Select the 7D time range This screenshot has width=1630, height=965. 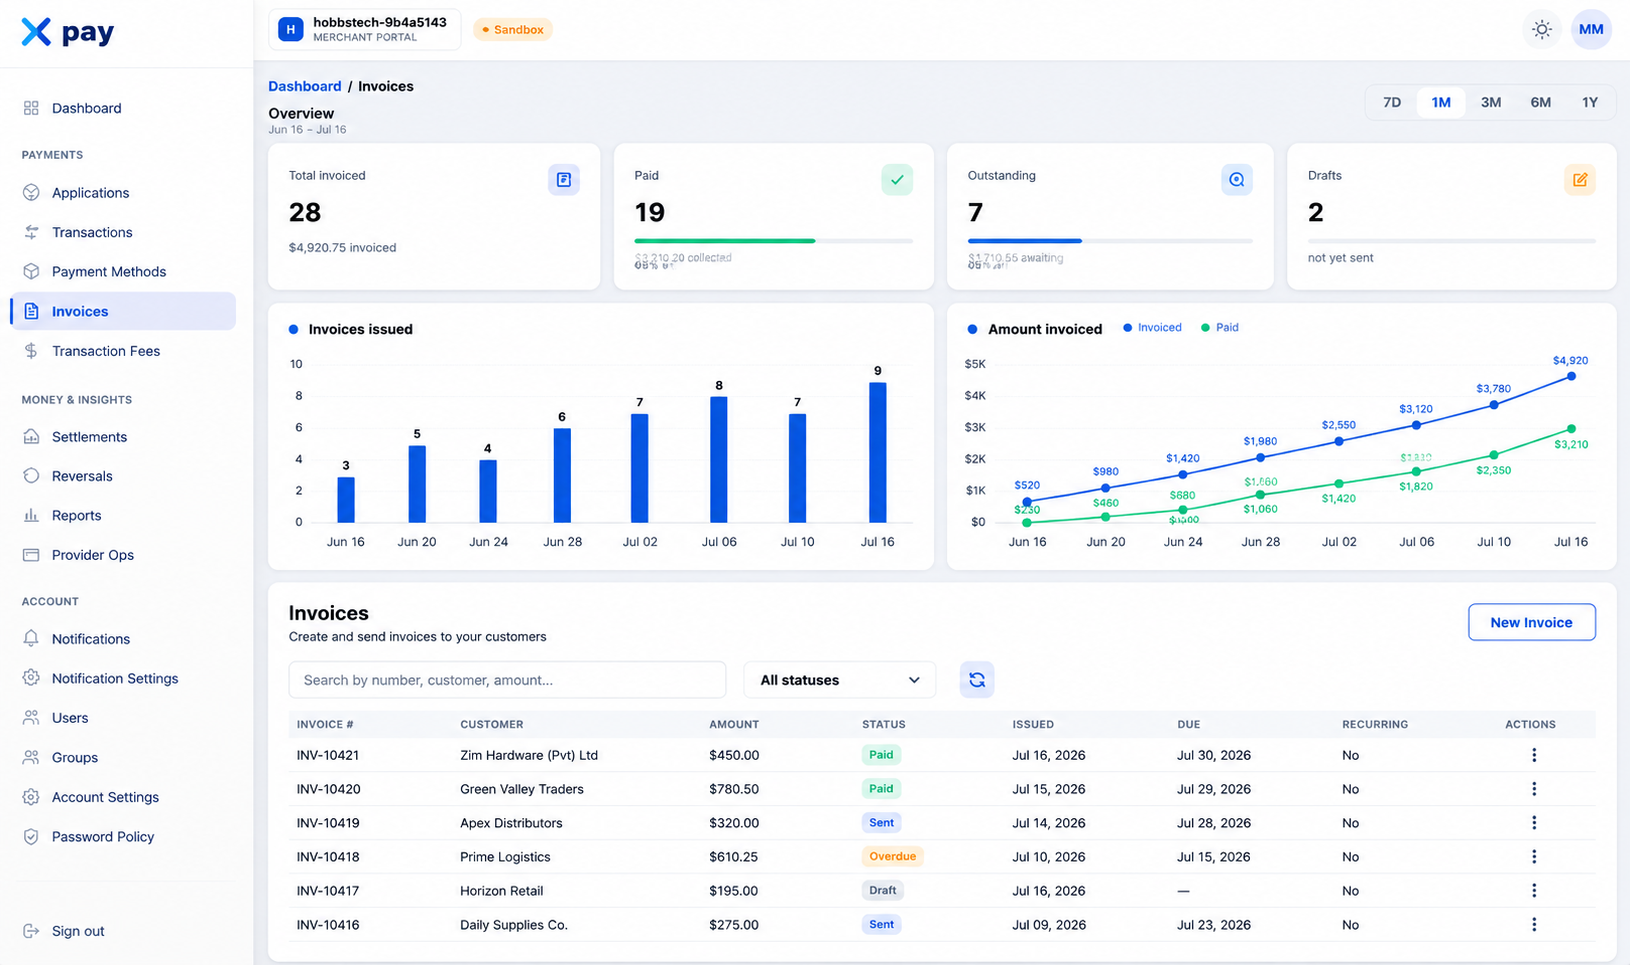pos(1392,102)
